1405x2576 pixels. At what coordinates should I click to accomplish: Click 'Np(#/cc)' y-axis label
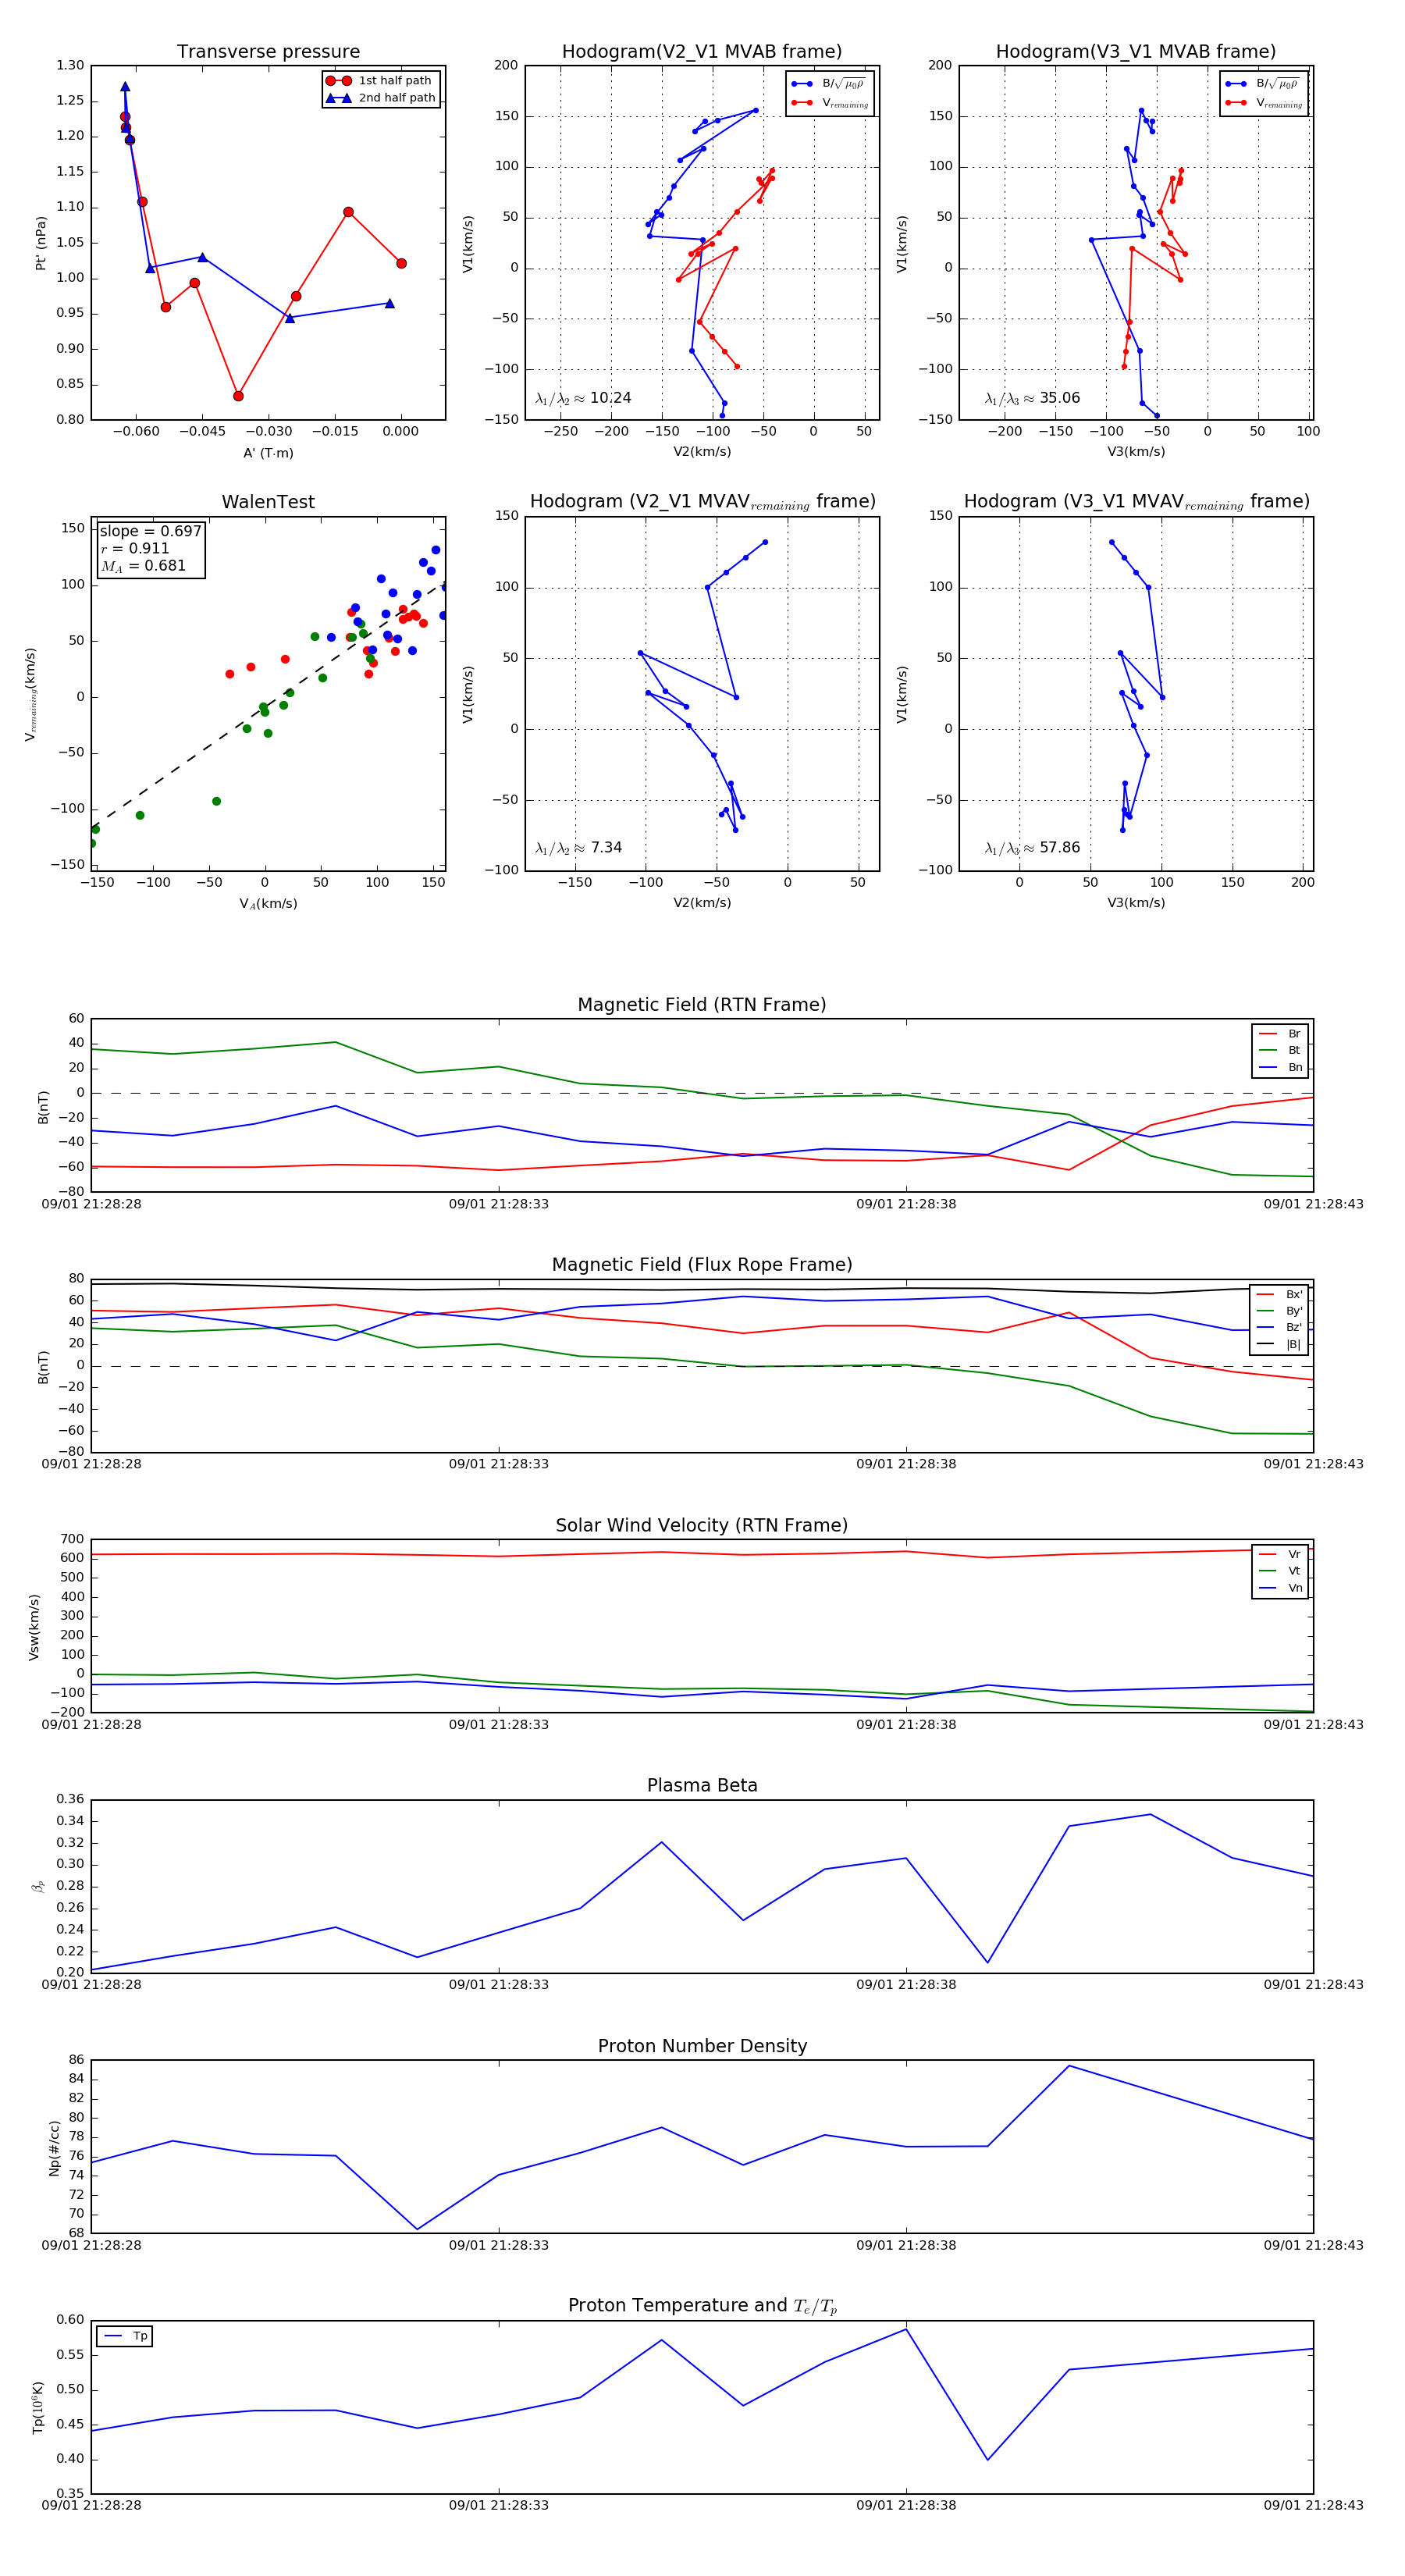click(x=54, y=2148)
